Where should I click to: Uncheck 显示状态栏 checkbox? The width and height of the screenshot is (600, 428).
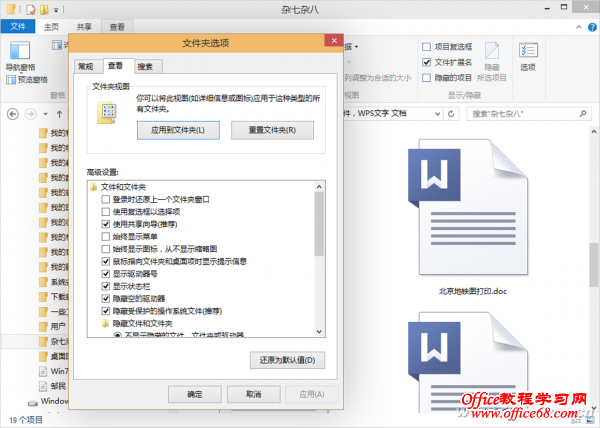(x=106, y=286)
